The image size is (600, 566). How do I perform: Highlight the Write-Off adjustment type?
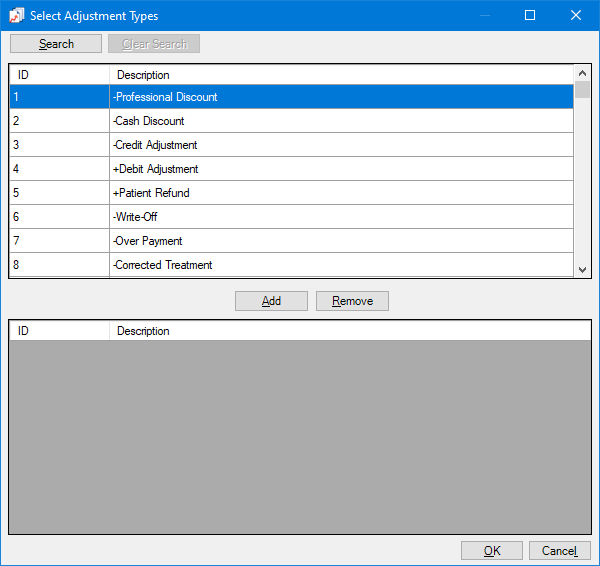pyautogui.click(x=135, y=217)
